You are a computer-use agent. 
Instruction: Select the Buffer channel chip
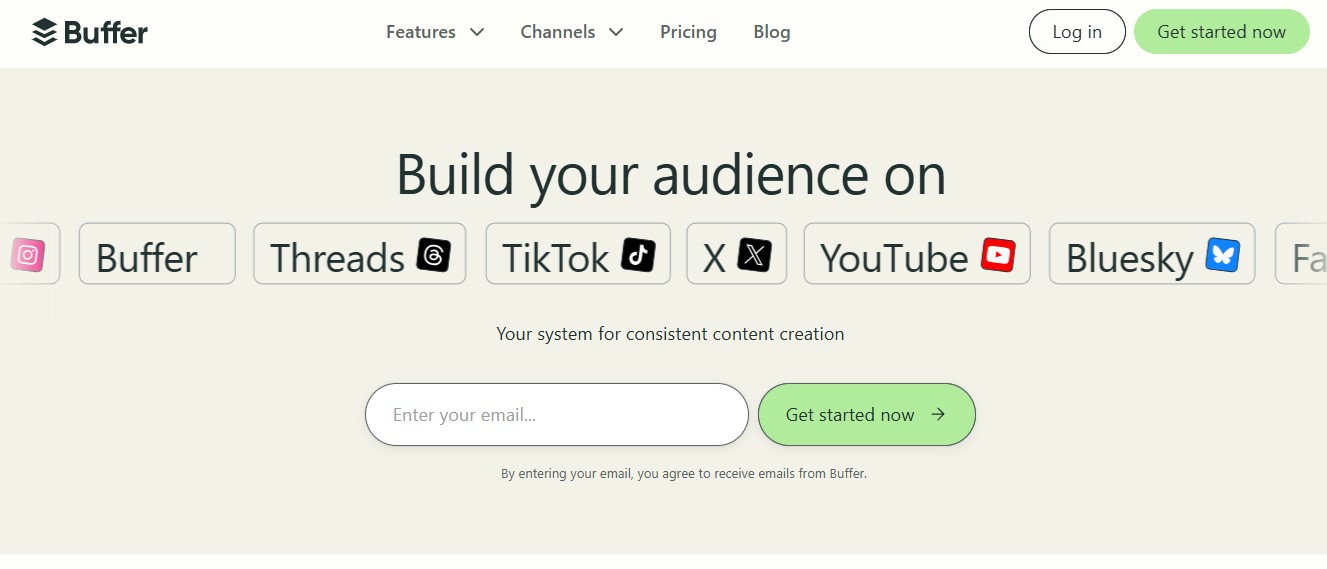click(157, 254)
